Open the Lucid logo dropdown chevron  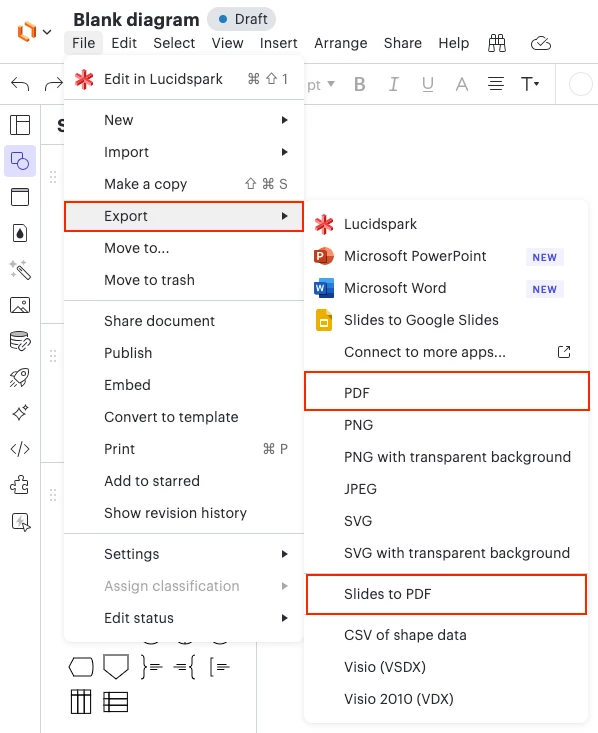pos(47,32)
